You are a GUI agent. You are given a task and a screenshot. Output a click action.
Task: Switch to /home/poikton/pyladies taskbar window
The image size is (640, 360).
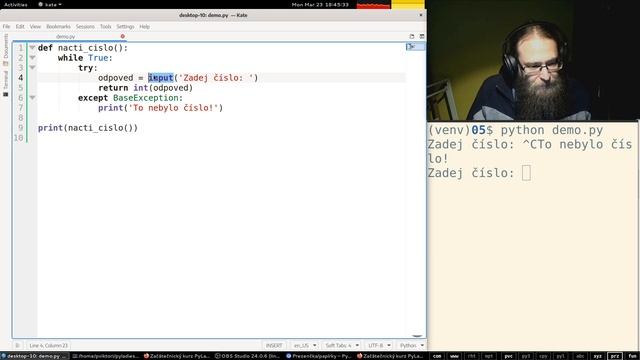(x=106, y=356)
